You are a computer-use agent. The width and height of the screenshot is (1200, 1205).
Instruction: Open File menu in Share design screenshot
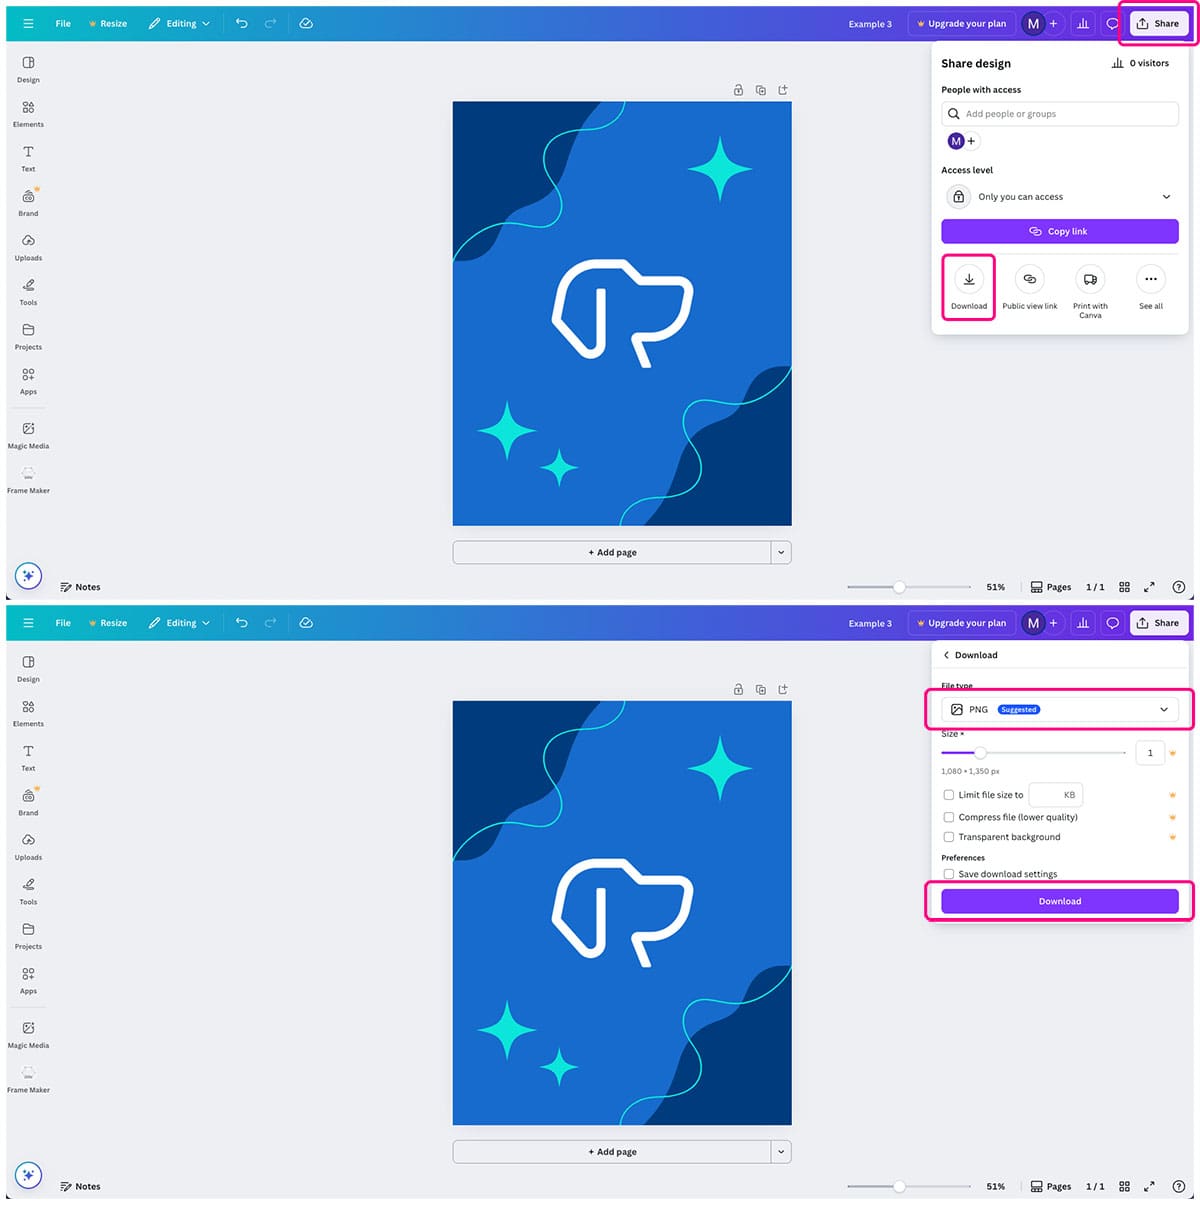pos(63,23)
